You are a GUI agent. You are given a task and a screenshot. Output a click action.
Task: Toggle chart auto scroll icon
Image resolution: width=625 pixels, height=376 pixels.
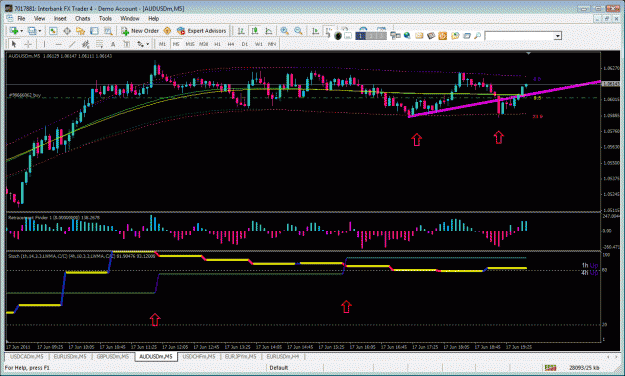point(315,31)
